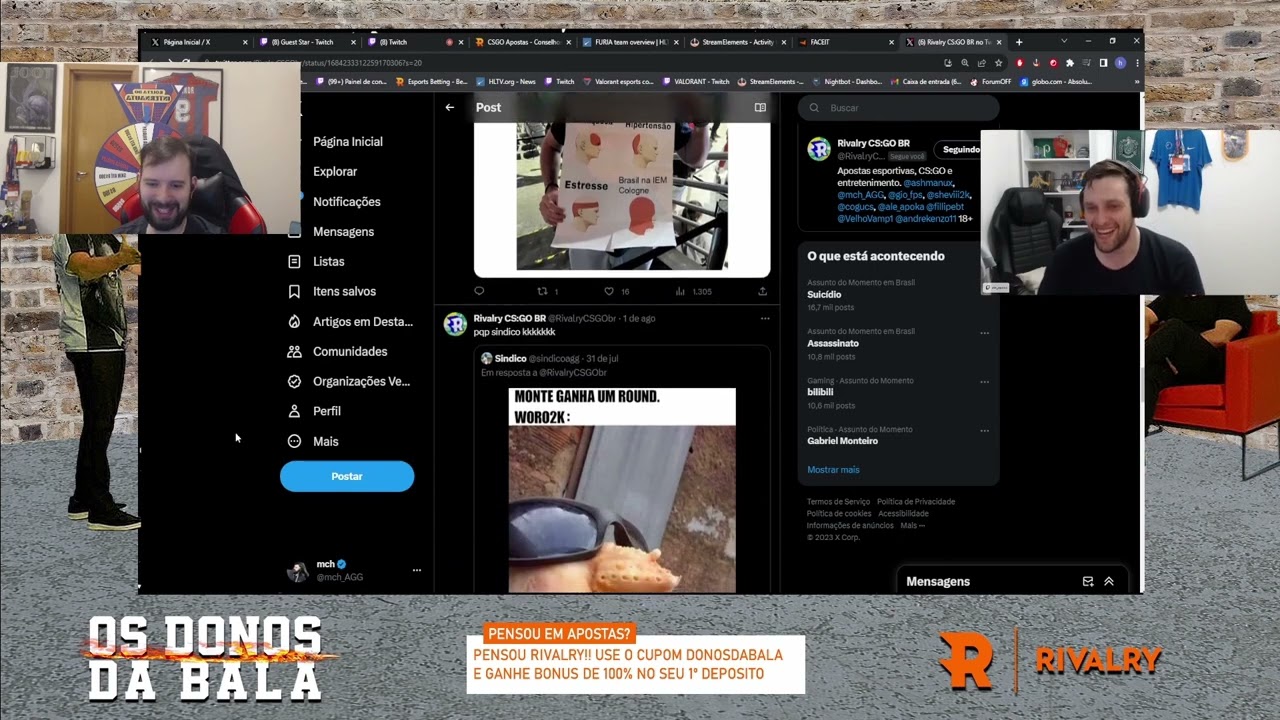Open the 'MONTE GANHA UM ROUND' meme image
Viewport: 1280px width, 720px height.
pos(622,490)
